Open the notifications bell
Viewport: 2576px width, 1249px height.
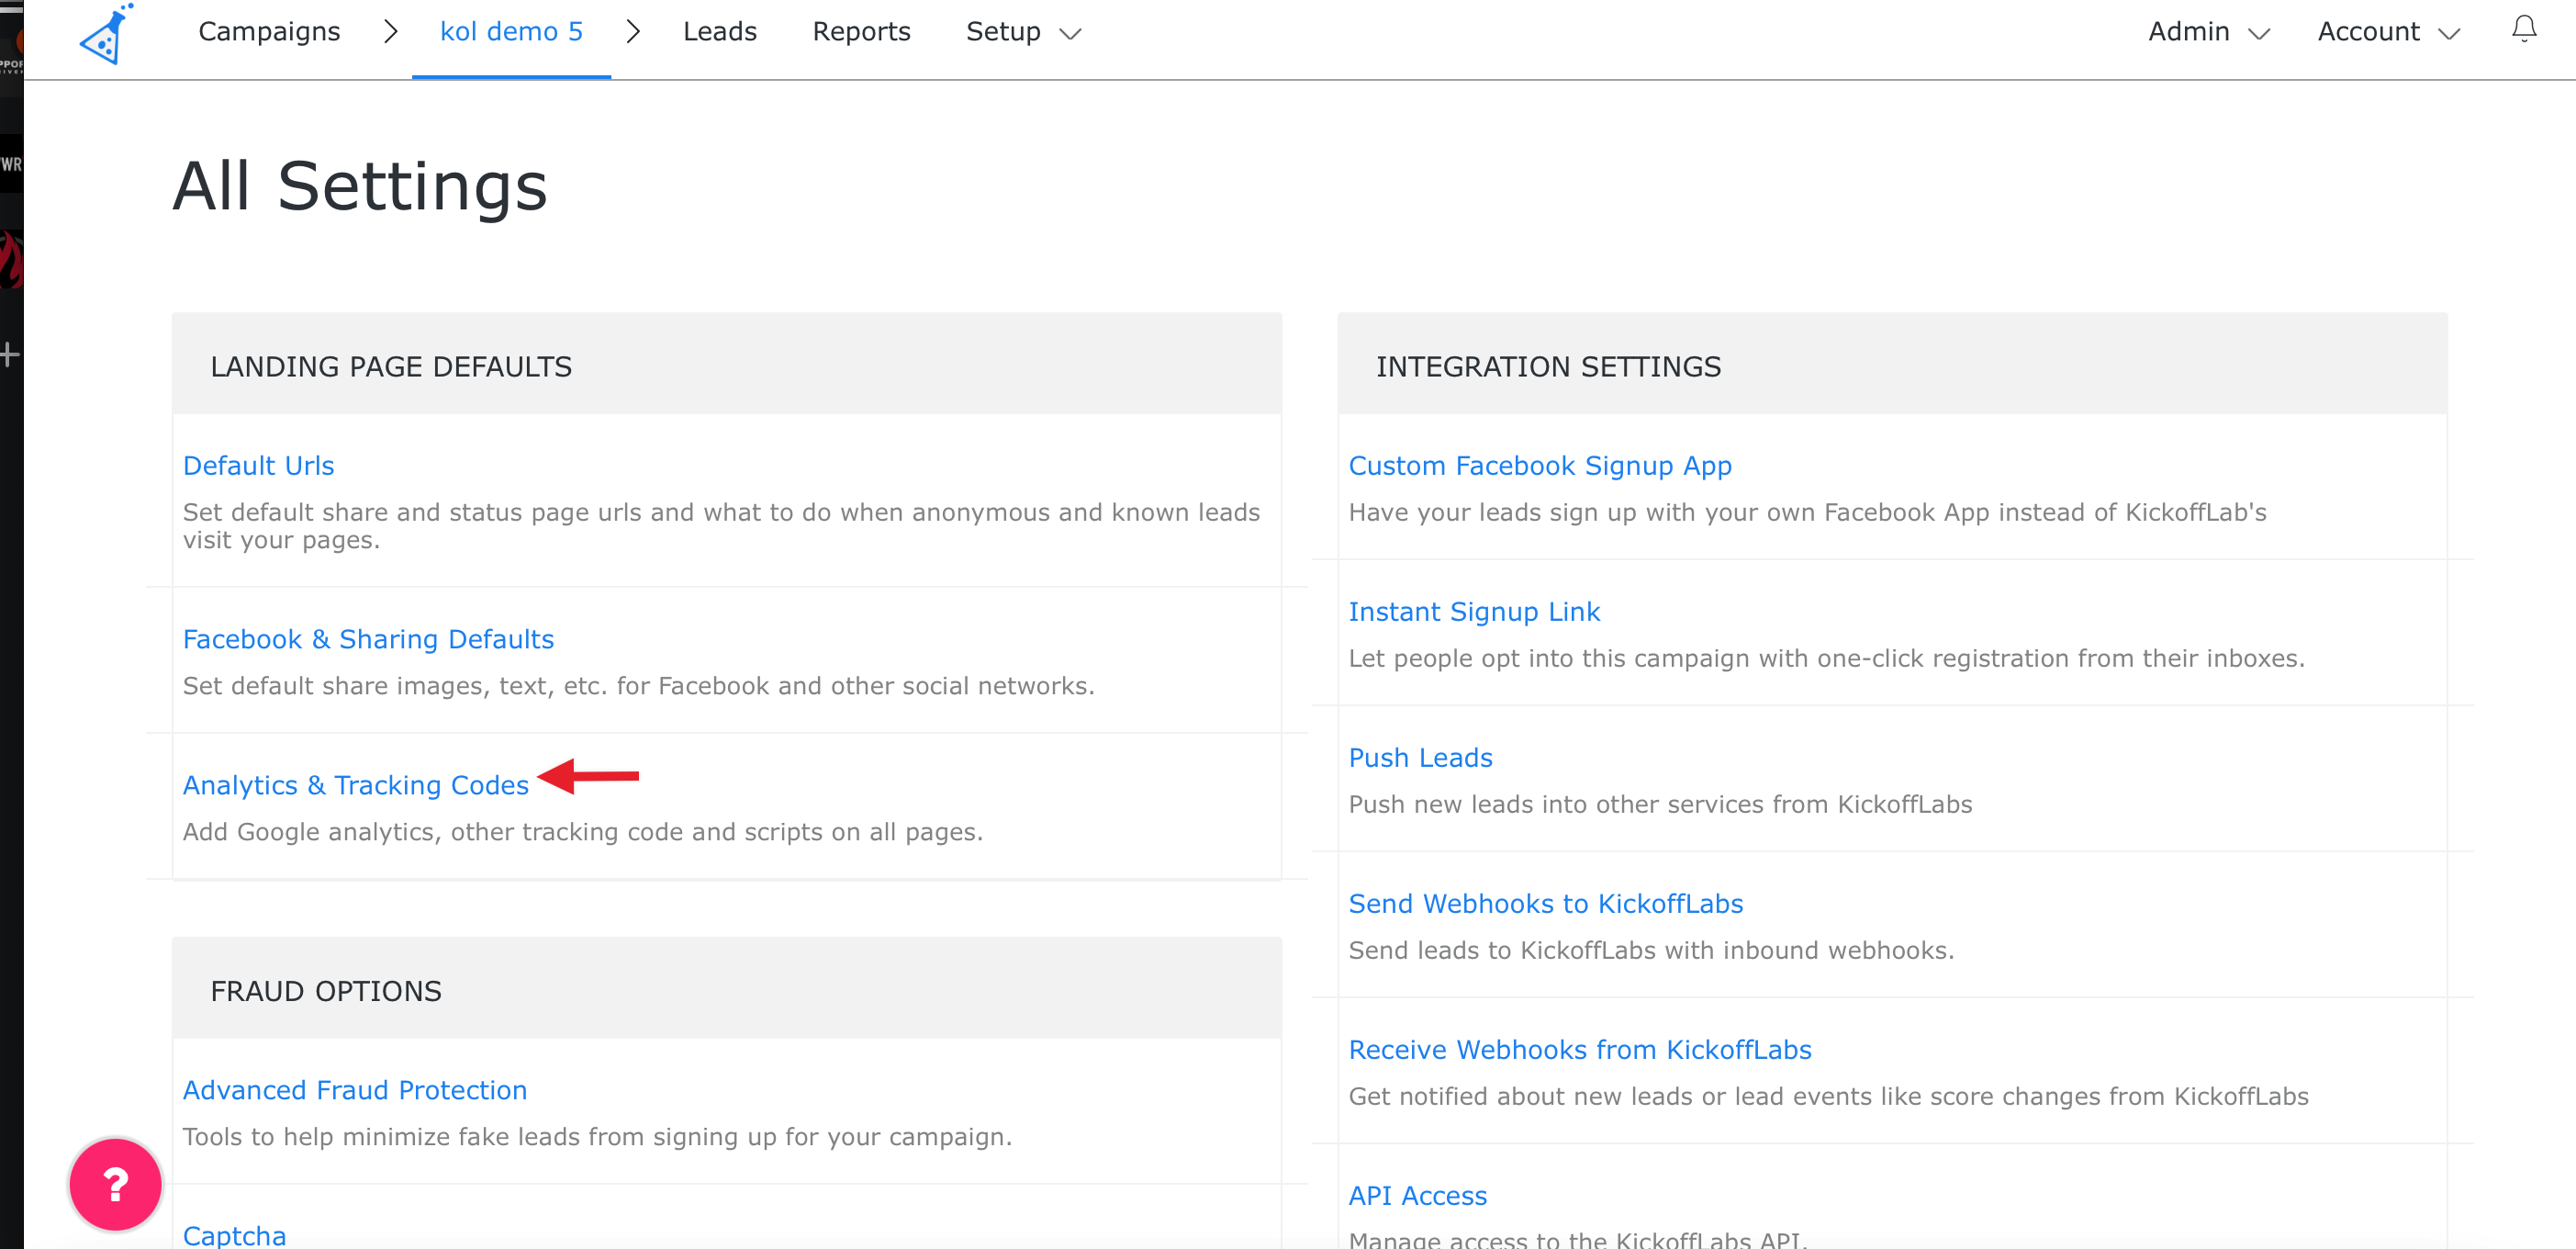pyautogui.click(x=2524, y=30)
